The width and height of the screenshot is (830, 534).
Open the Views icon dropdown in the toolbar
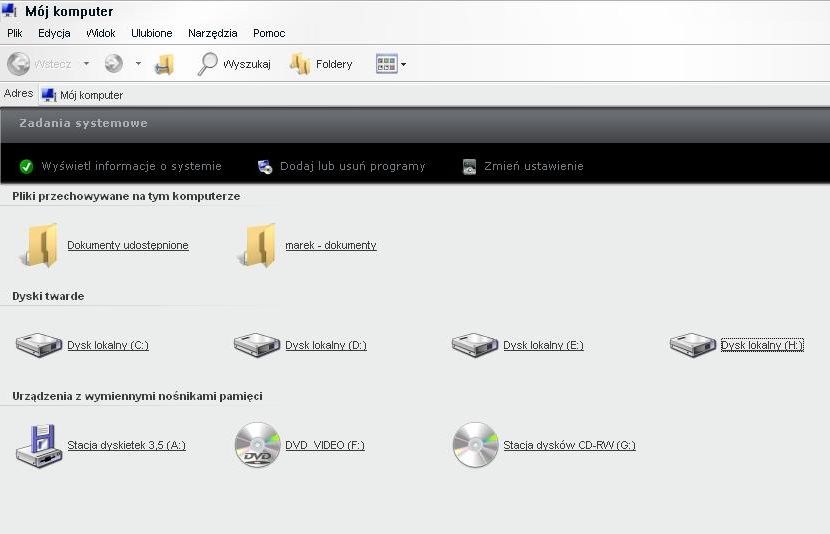coord(390,64)
